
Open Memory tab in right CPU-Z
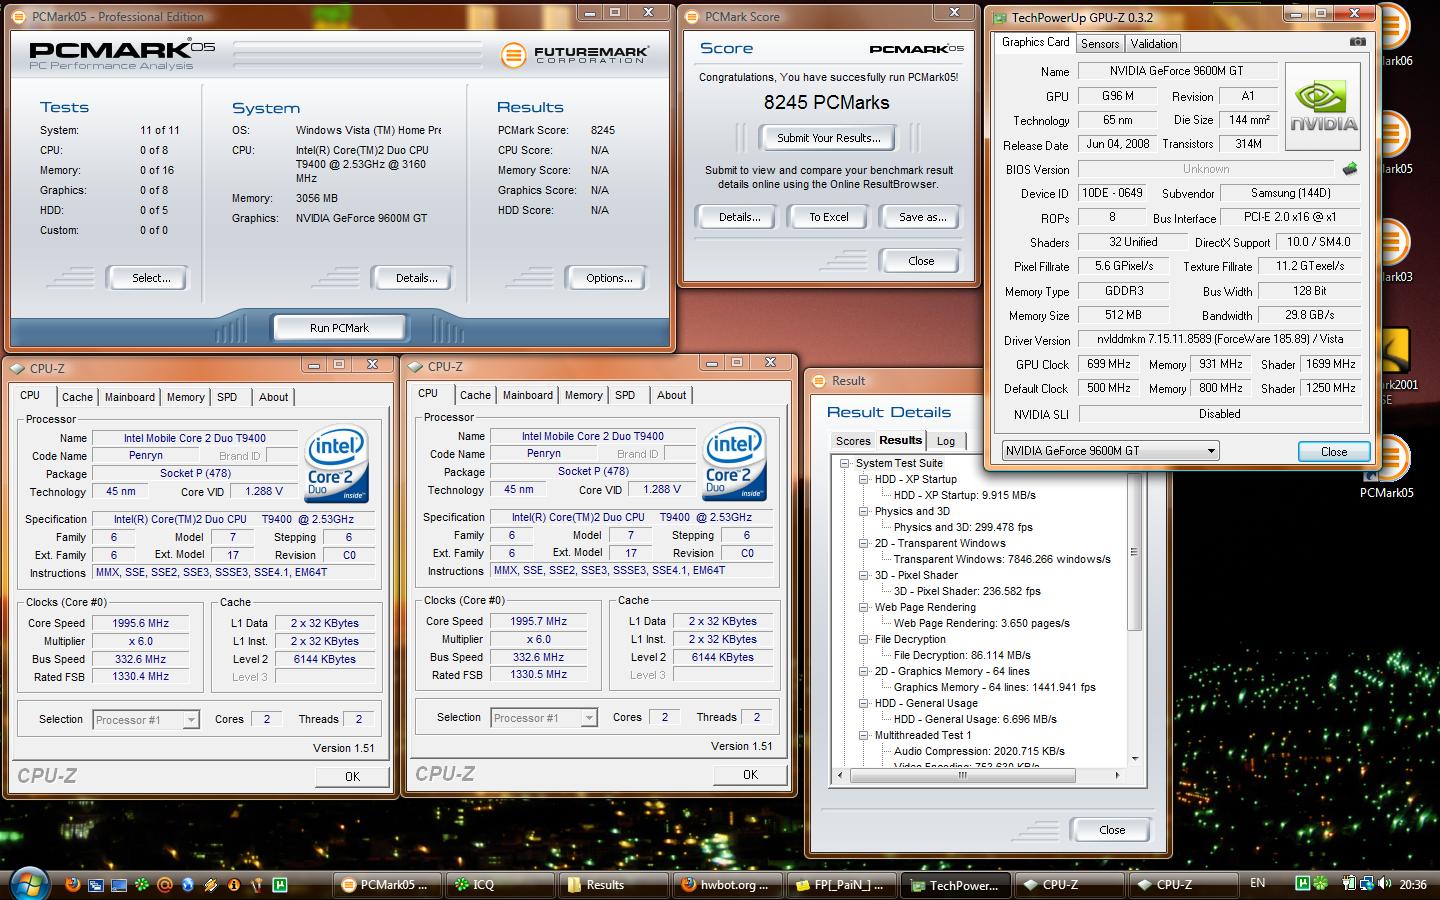click(584, 395)
